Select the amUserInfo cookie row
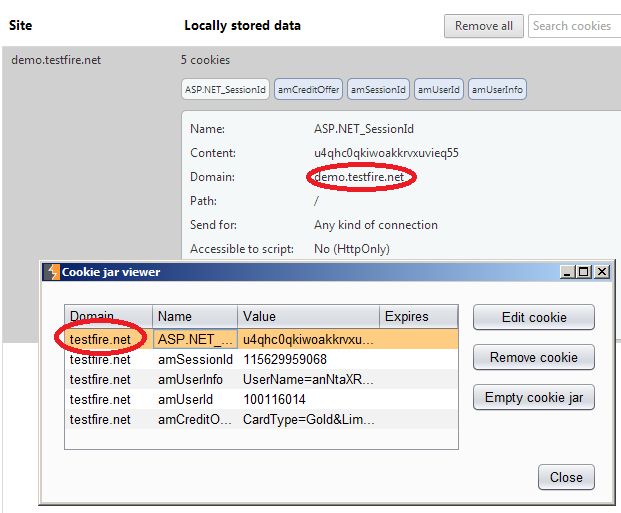Screen dimensions: 621x513 point(261,380)
